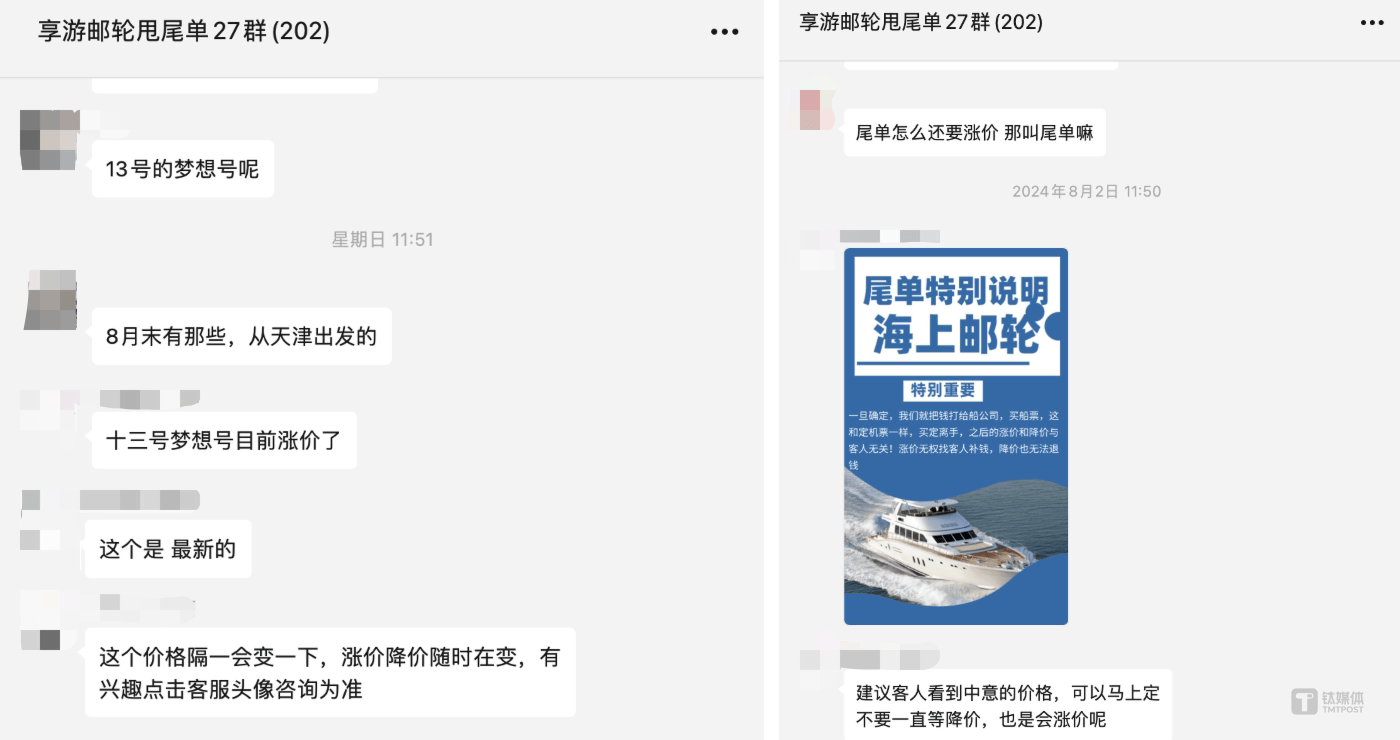Click avatar of the cruise poster sender
Viewport: 1400px width, 740px height.
(817, 250)
